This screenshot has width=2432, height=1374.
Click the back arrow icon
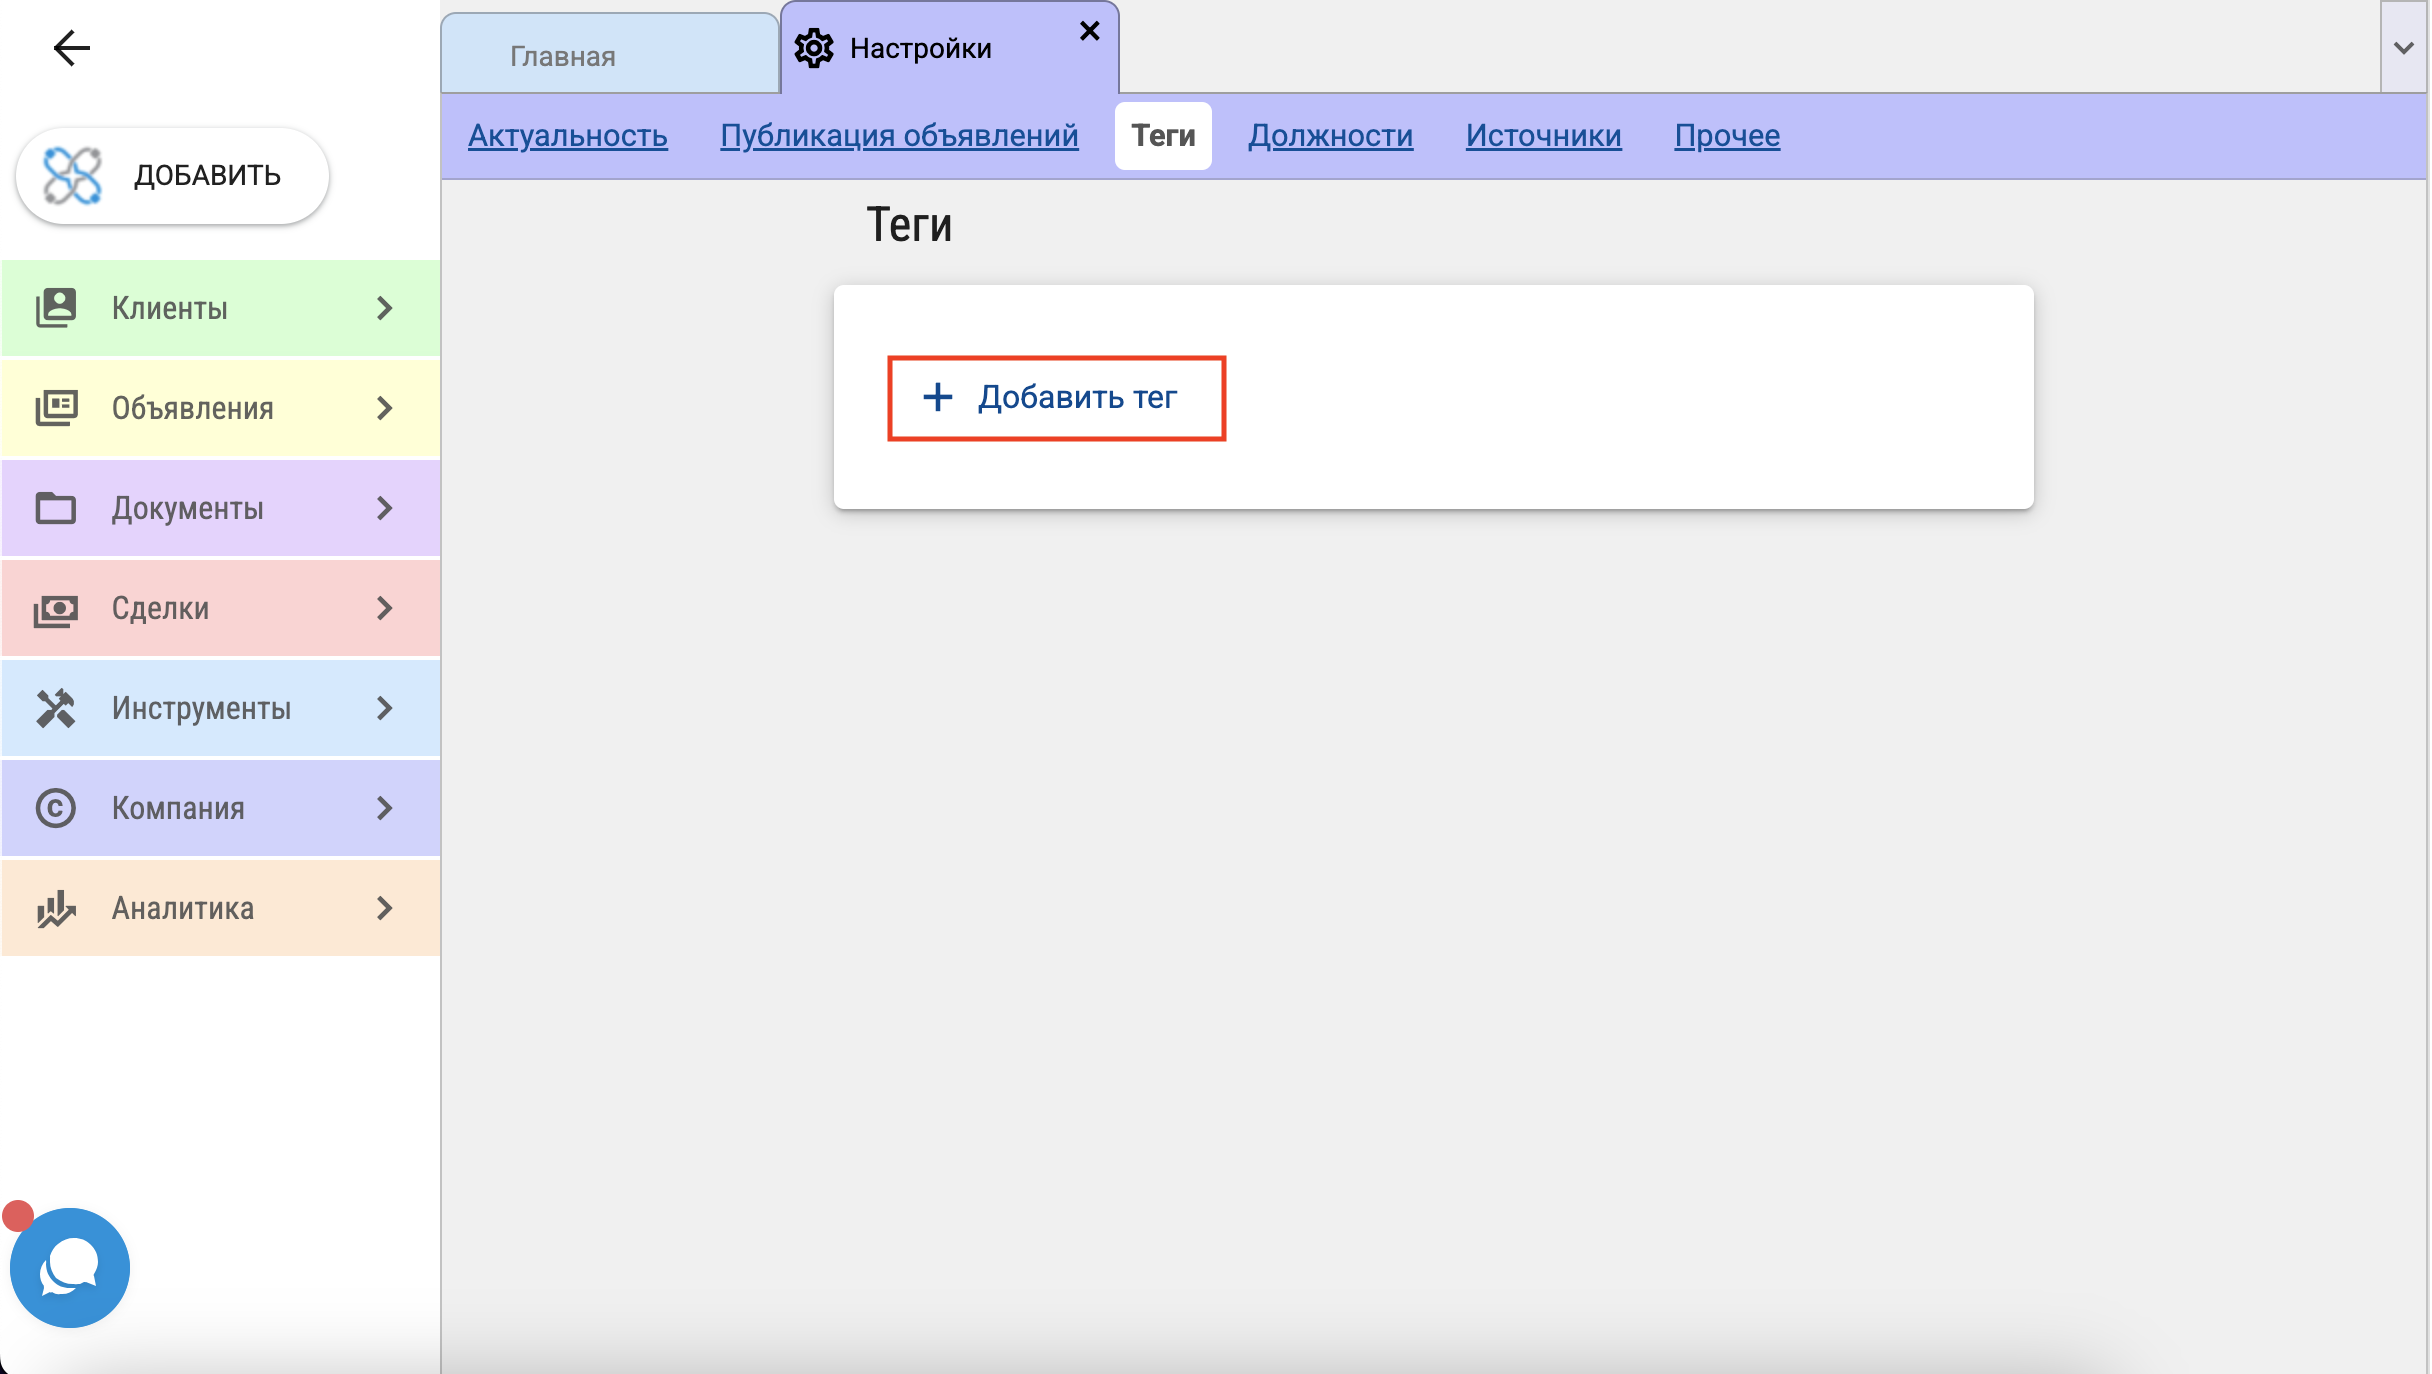71,47
